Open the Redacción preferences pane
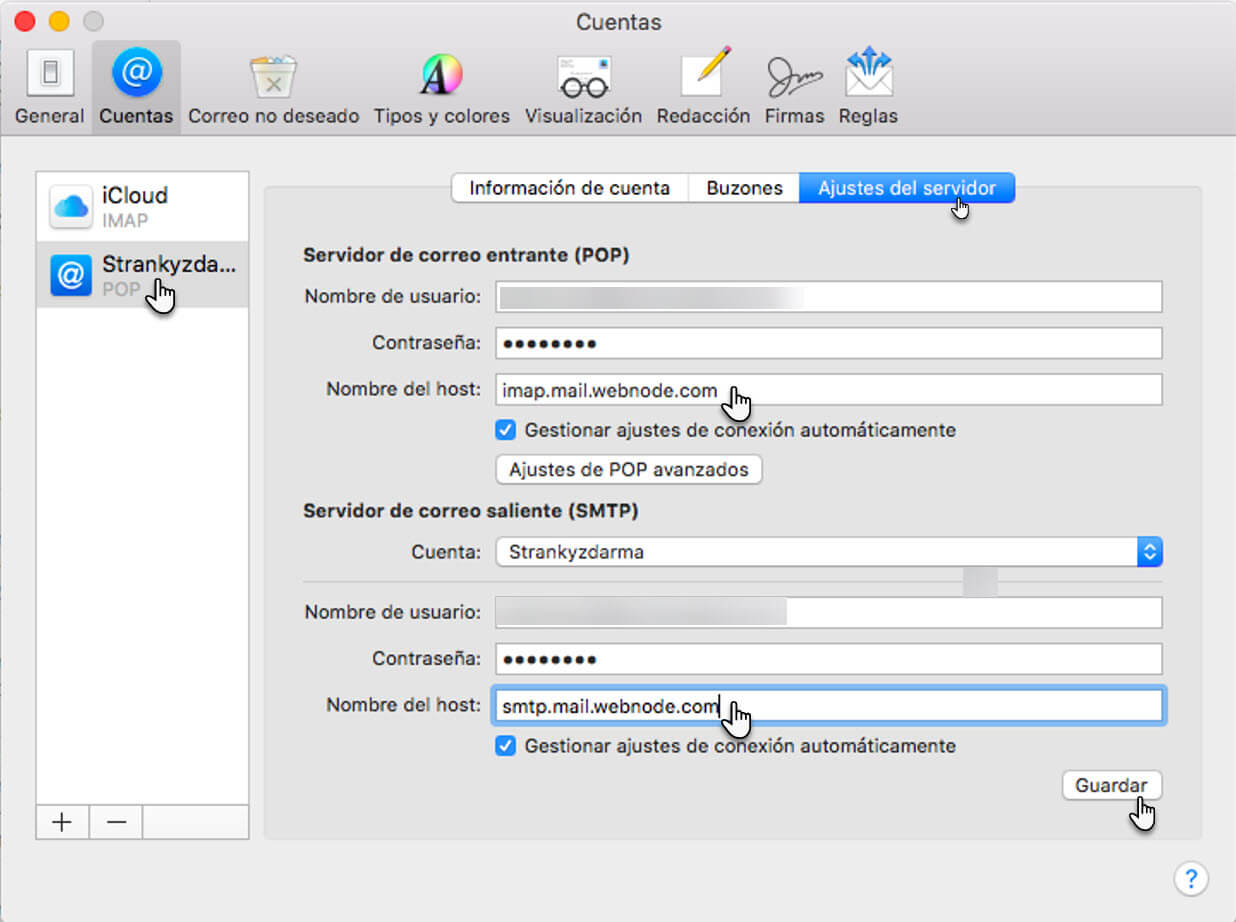The width and height of the screenshot is (1236, 922). coord(703,88)
